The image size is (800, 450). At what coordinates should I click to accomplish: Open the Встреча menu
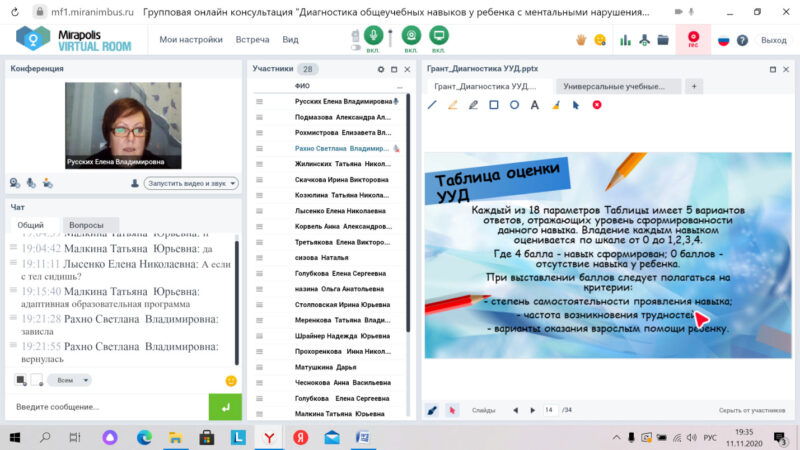(x=252, y=39)
